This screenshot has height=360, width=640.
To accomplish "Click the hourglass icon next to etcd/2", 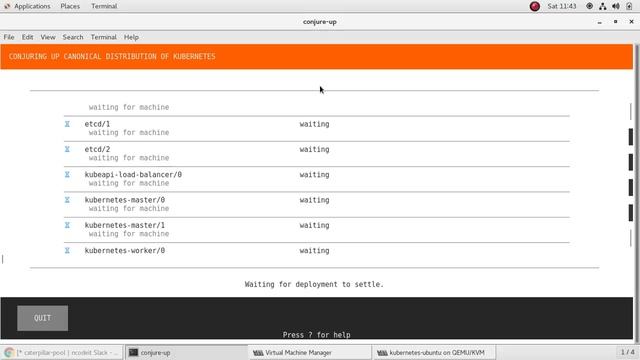I will [x=67, y=149].
